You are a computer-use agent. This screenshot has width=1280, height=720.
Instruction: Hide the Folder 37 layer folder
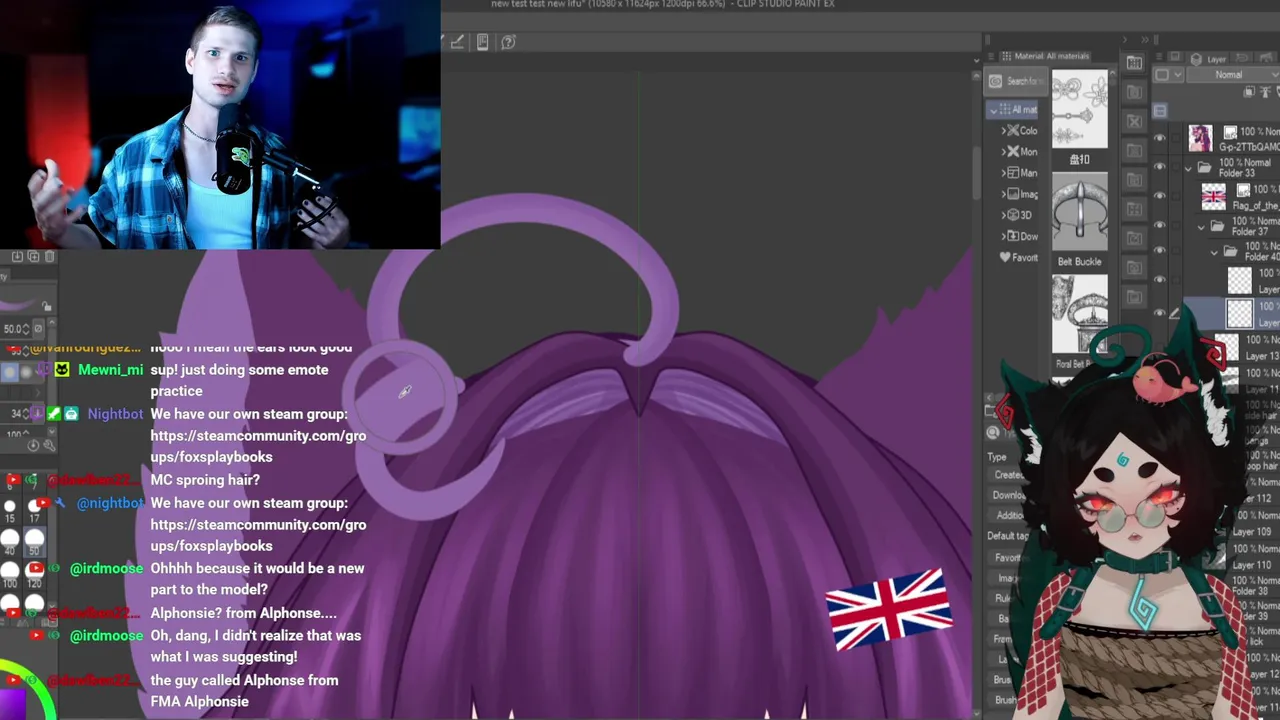click(1160, 225)
